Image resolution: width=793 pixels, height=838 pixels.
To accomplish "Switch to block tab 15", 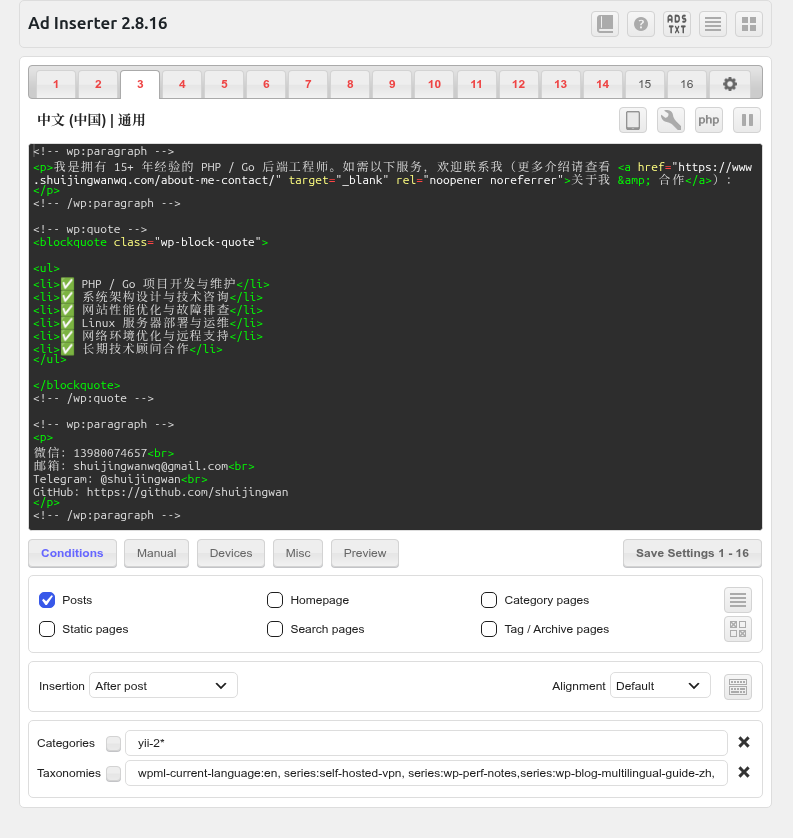I will 645,84.
